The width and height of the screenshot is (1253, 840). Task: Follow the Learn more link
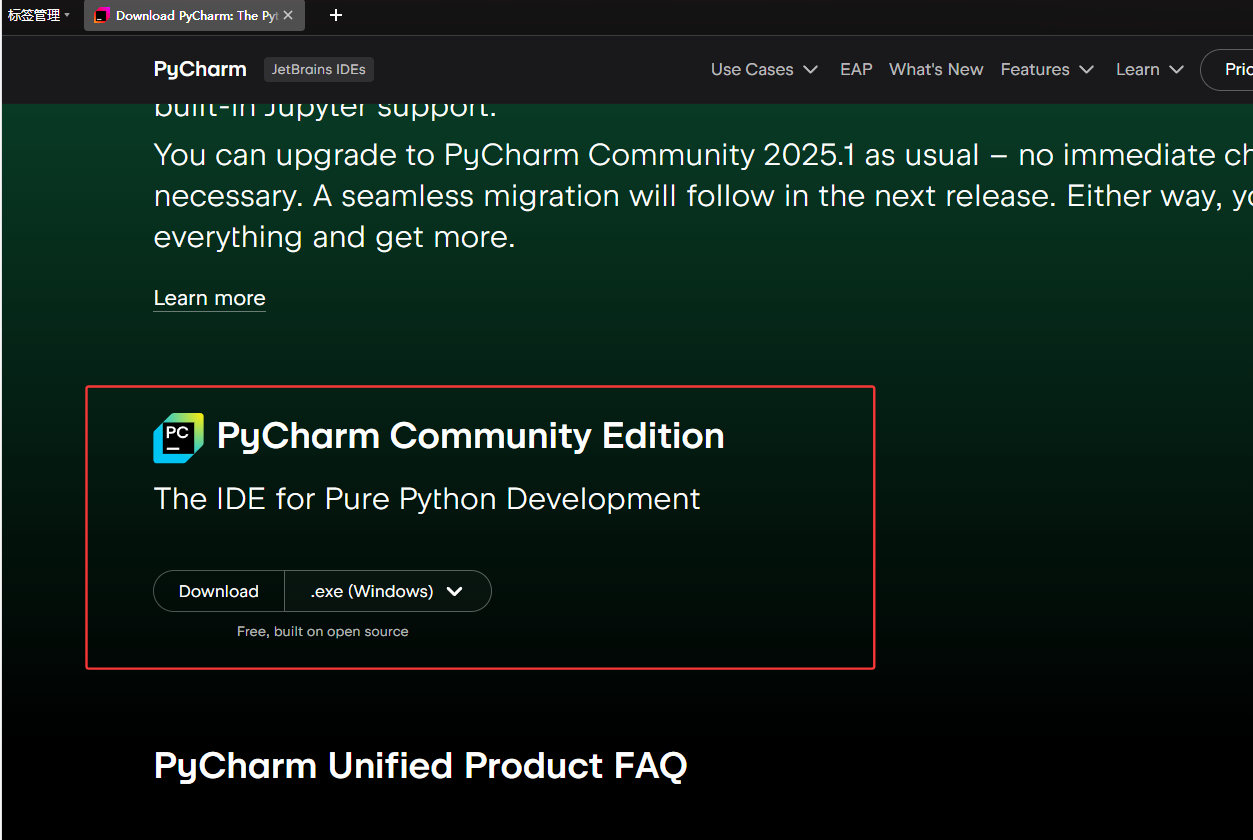point(209,298)
